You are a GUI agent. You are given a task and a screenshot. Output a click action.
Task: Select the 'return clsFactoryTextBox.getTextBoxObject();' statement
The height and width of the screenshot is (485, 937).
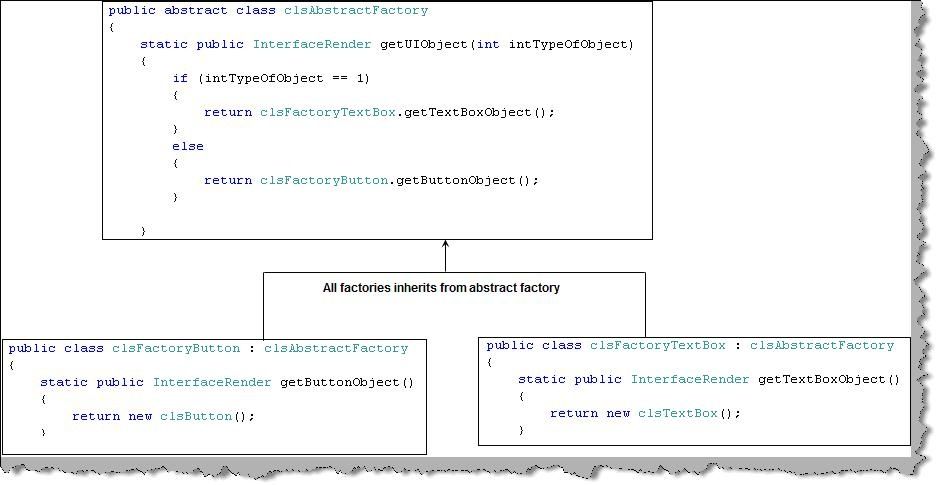379,113
